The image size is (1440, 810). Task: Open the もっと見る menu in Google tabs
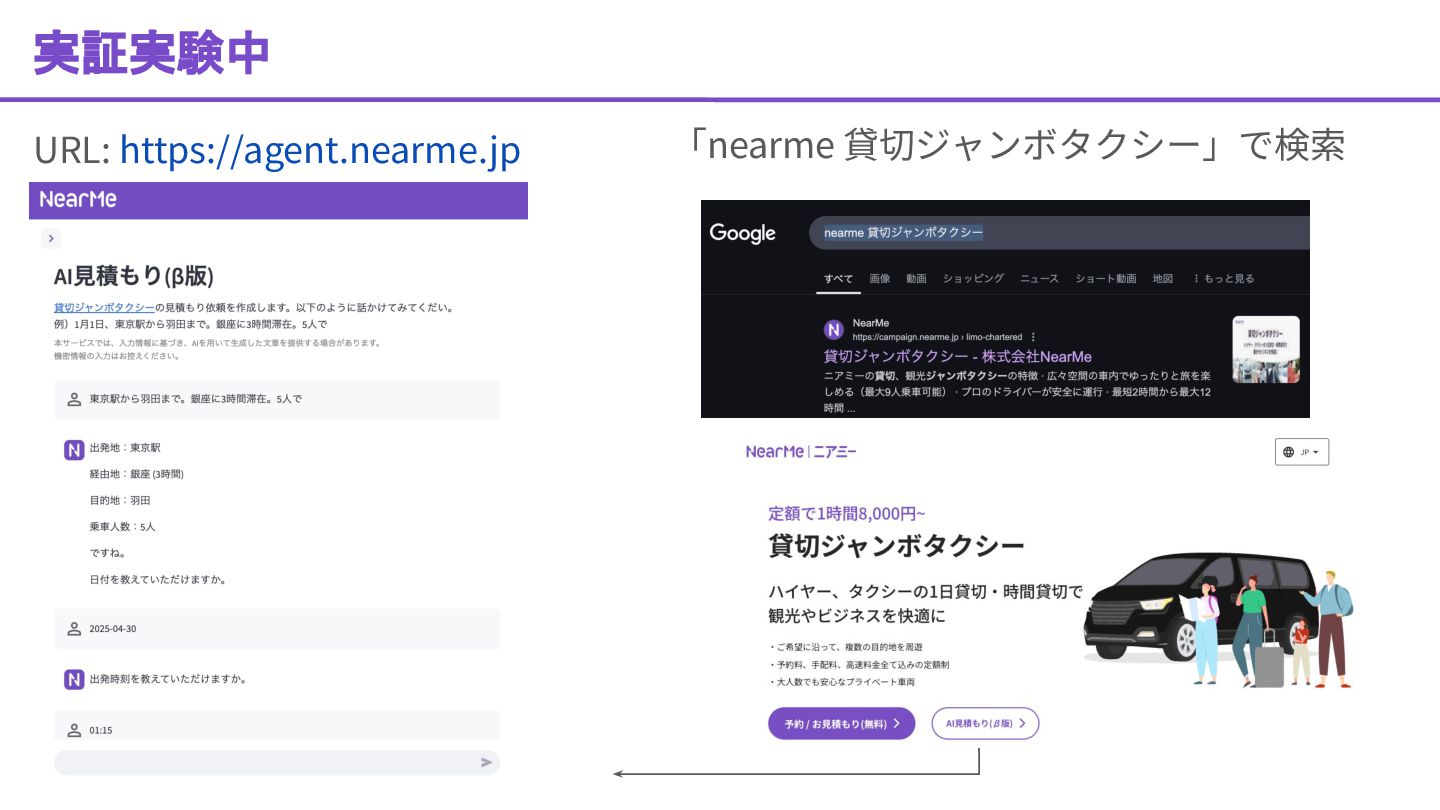pyautogui.click(x=1224, y=278)
